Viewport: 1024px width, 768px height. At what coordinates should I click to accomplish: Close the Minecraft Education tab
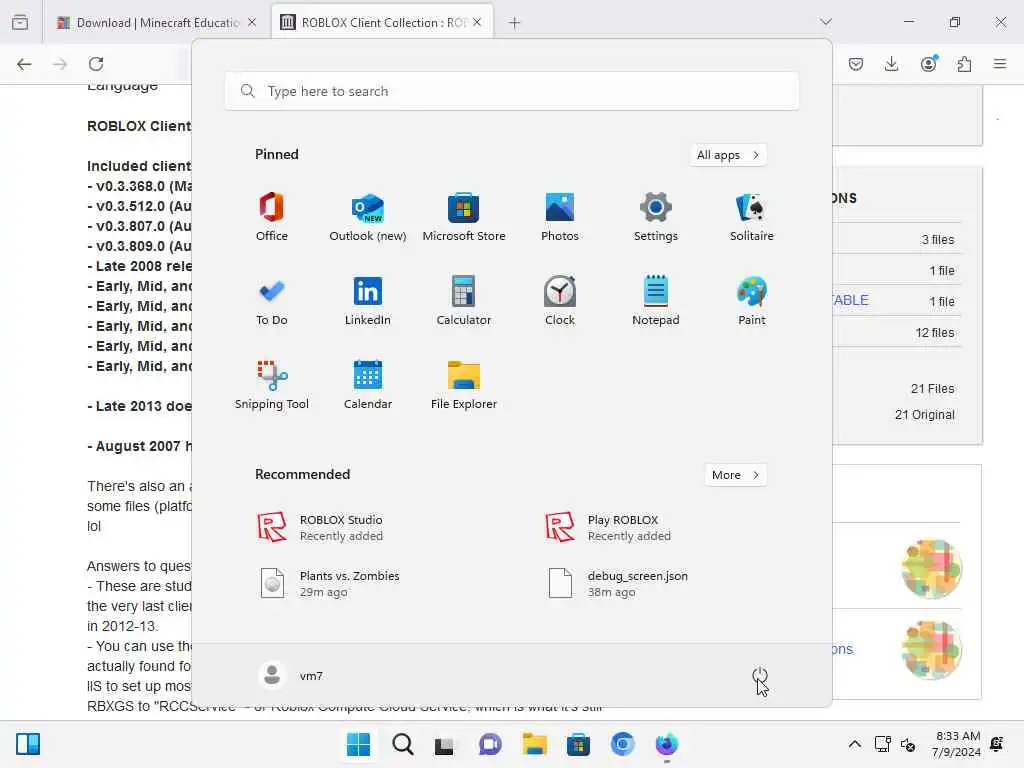[x=252, y=23]
